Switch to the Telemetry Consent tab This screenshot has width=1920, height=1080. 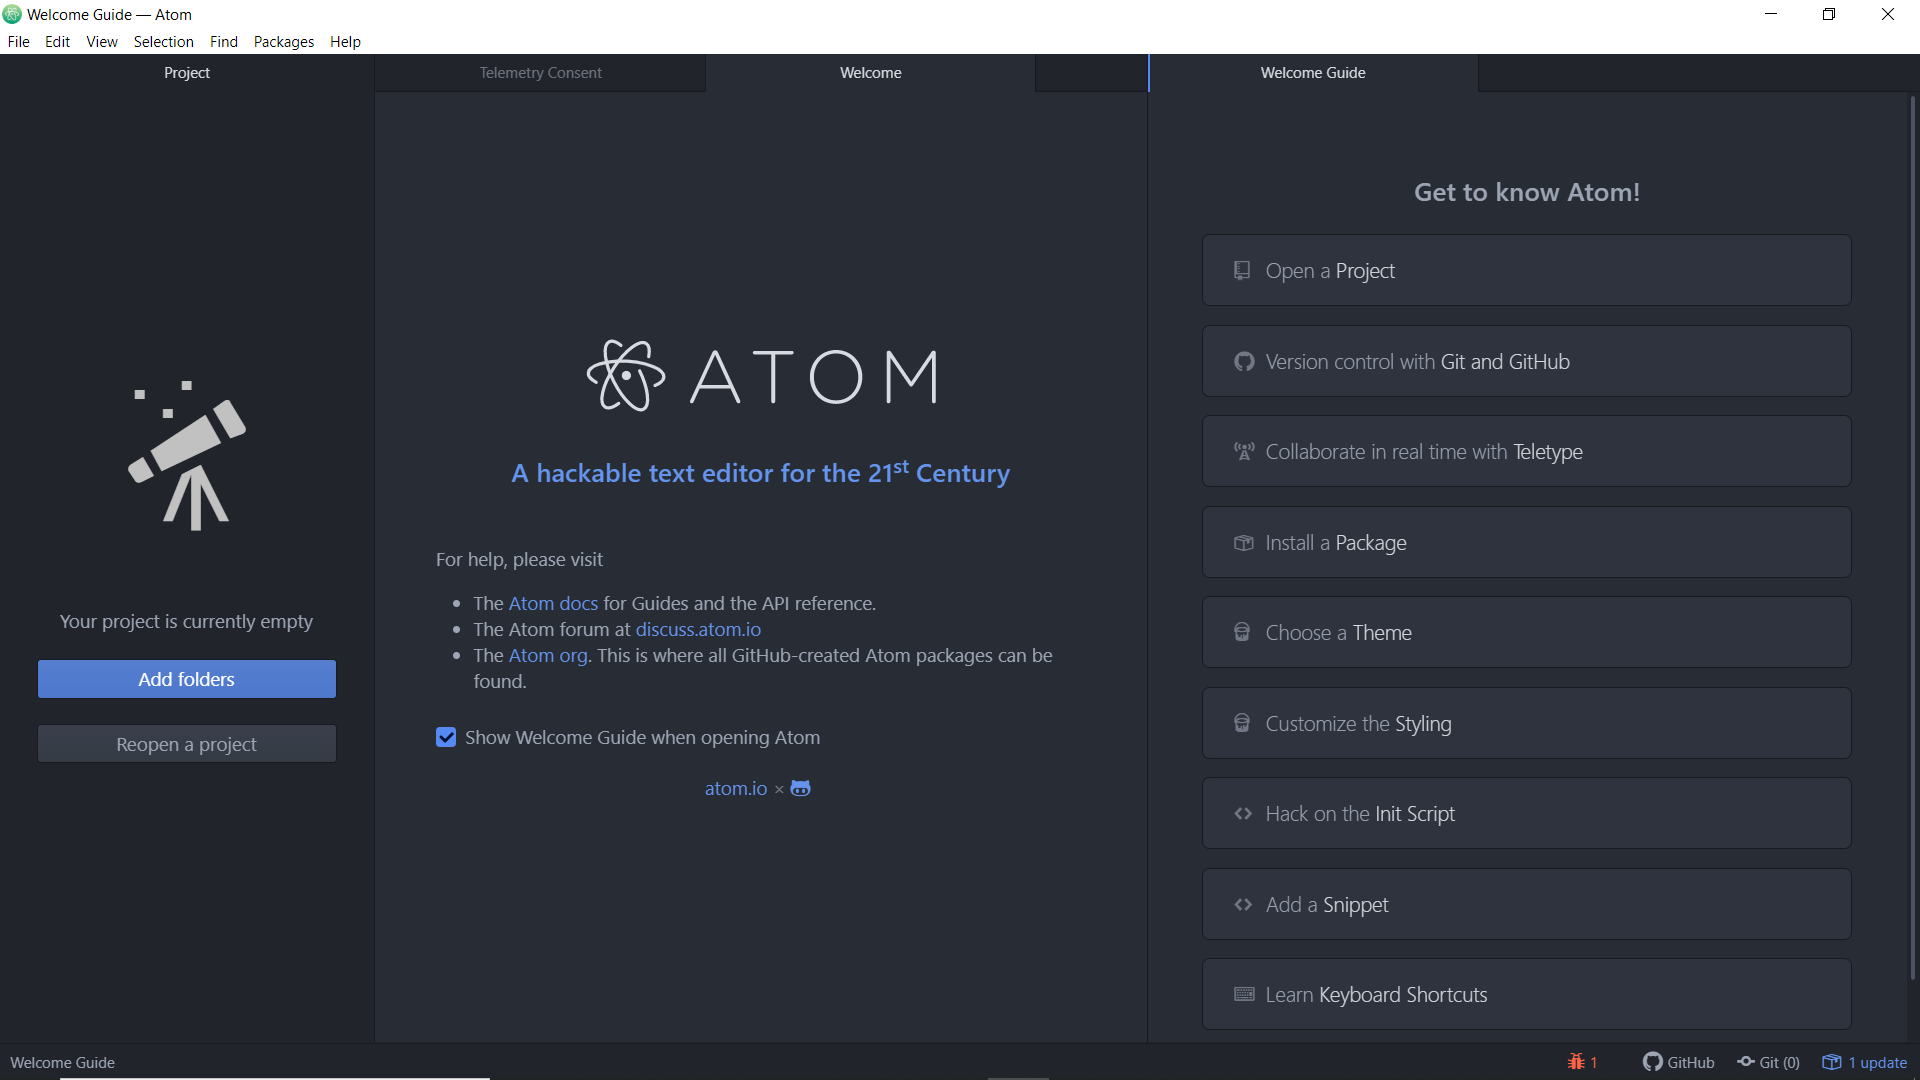(540, 73)
